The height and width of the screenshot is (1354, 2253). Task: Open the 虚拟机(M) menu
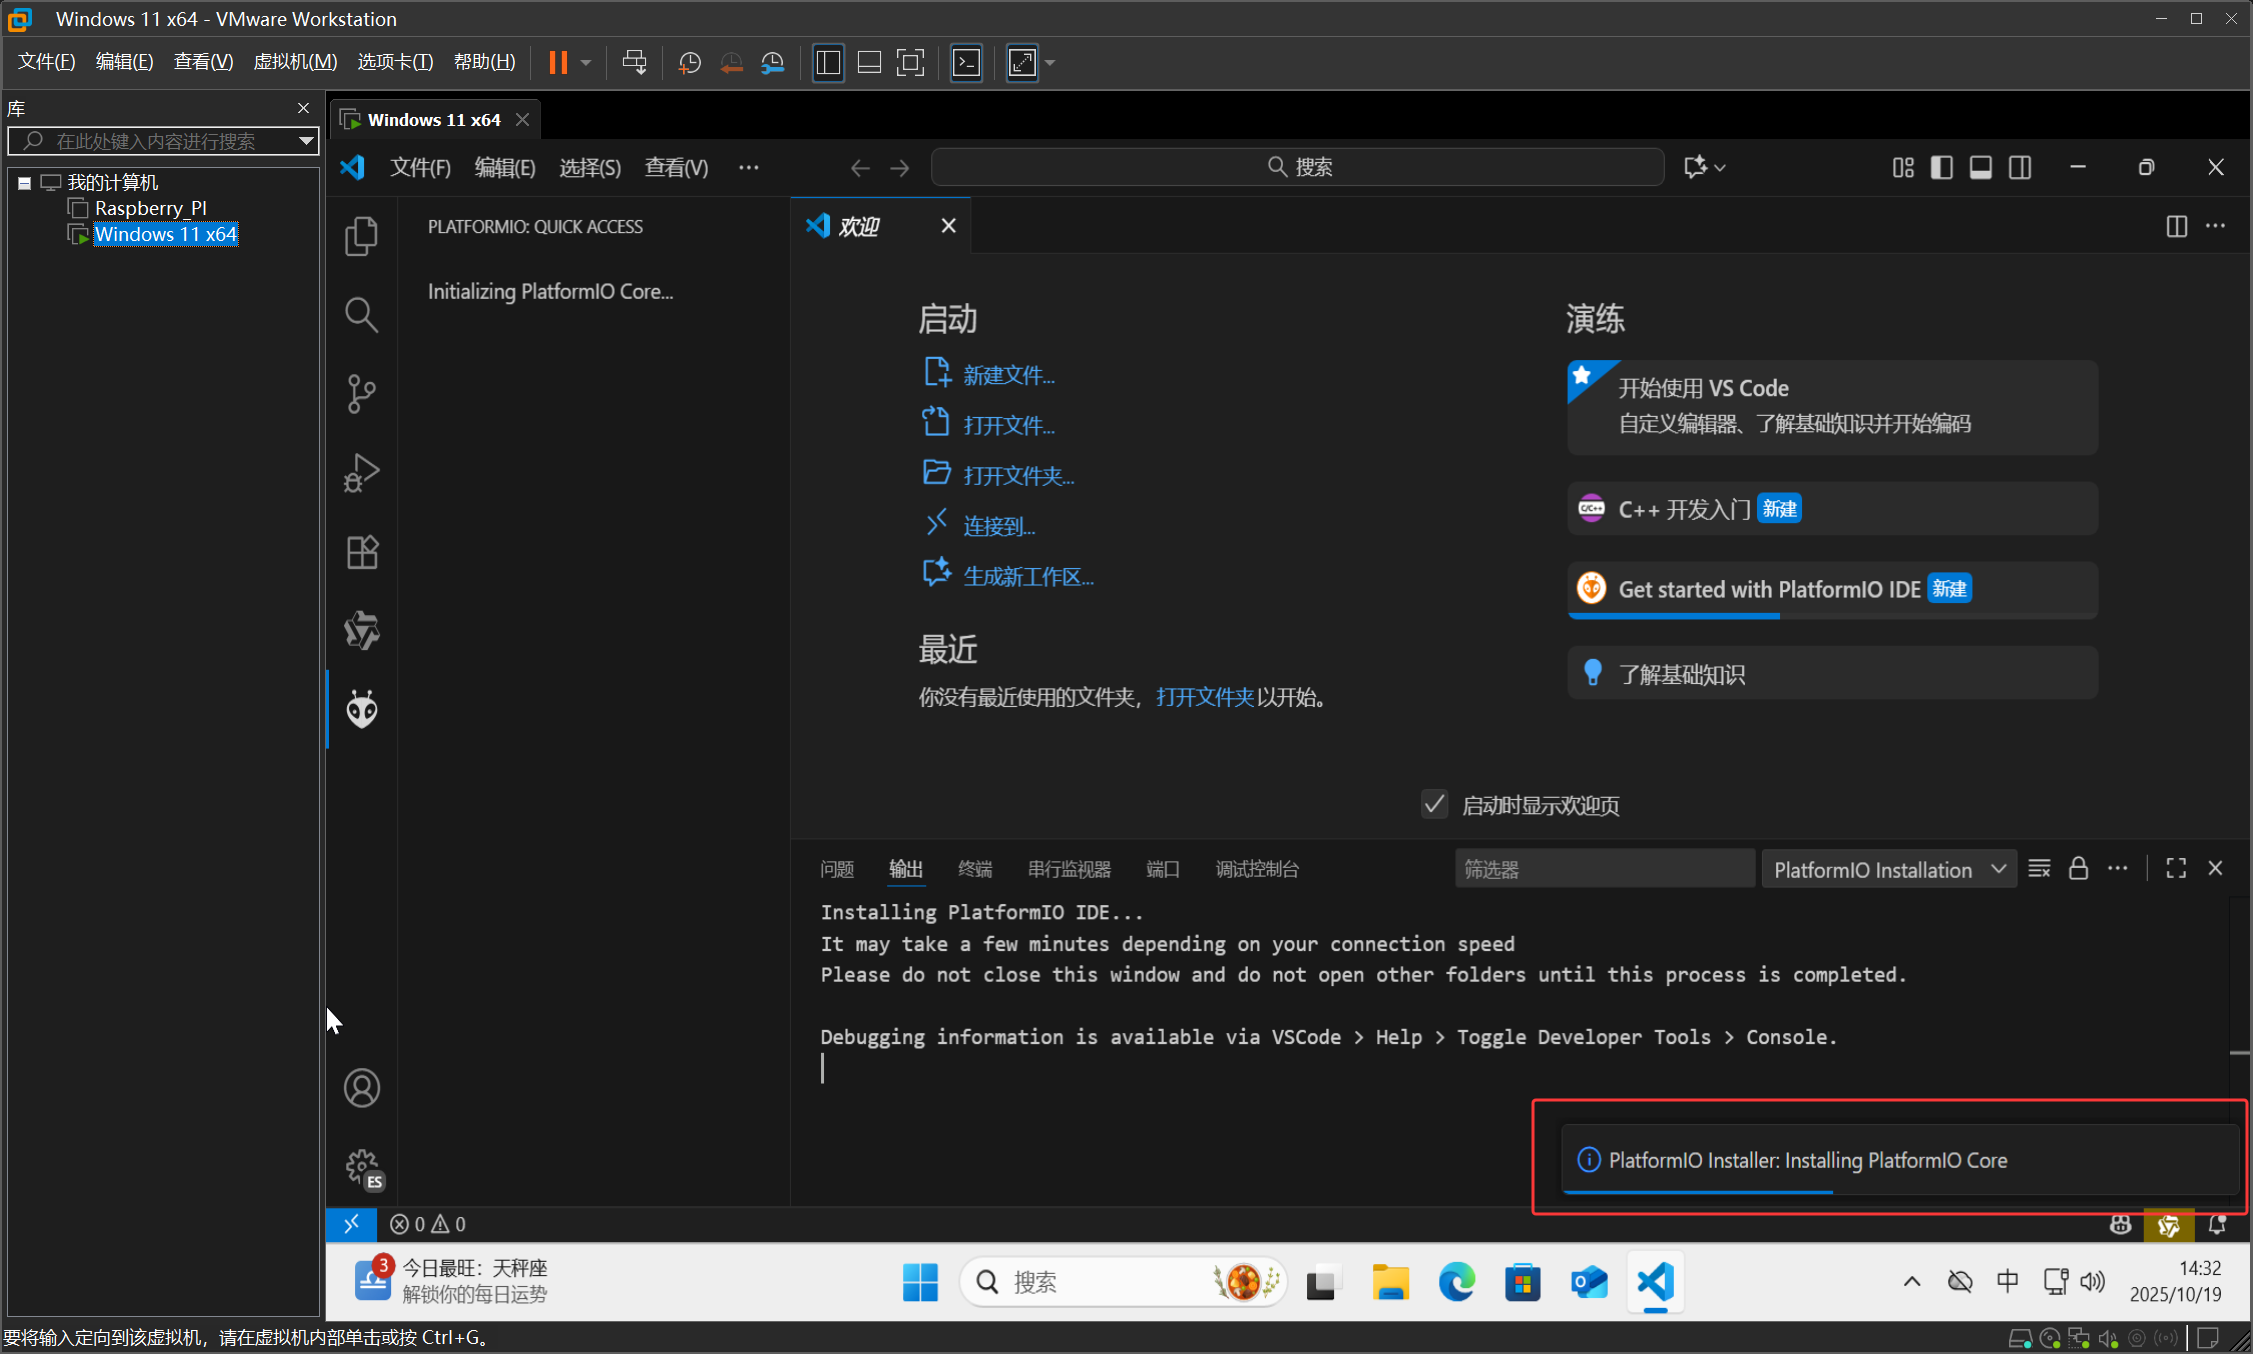(294, 61)
